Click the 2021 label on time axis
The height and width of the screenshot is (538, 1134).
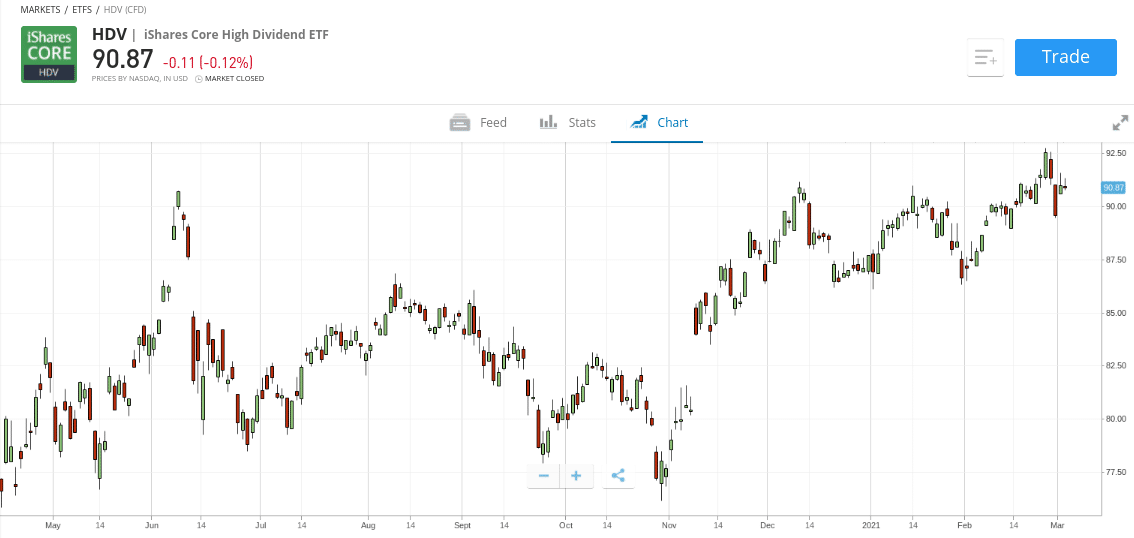click(871, 526)
